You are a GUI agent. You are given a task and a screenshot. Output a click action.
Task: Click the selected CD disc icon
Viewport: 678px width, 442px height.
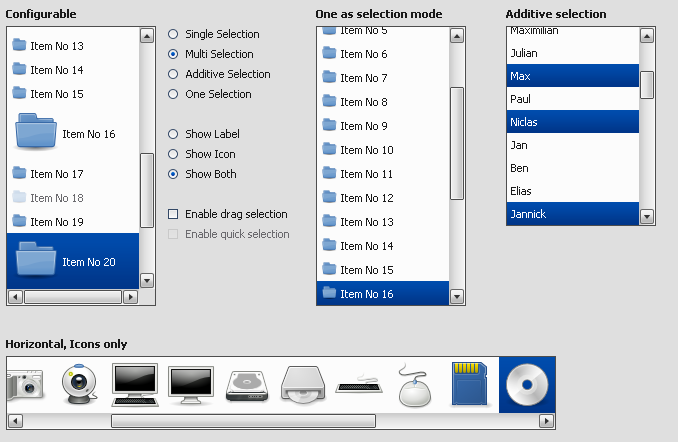coord(526,384)
